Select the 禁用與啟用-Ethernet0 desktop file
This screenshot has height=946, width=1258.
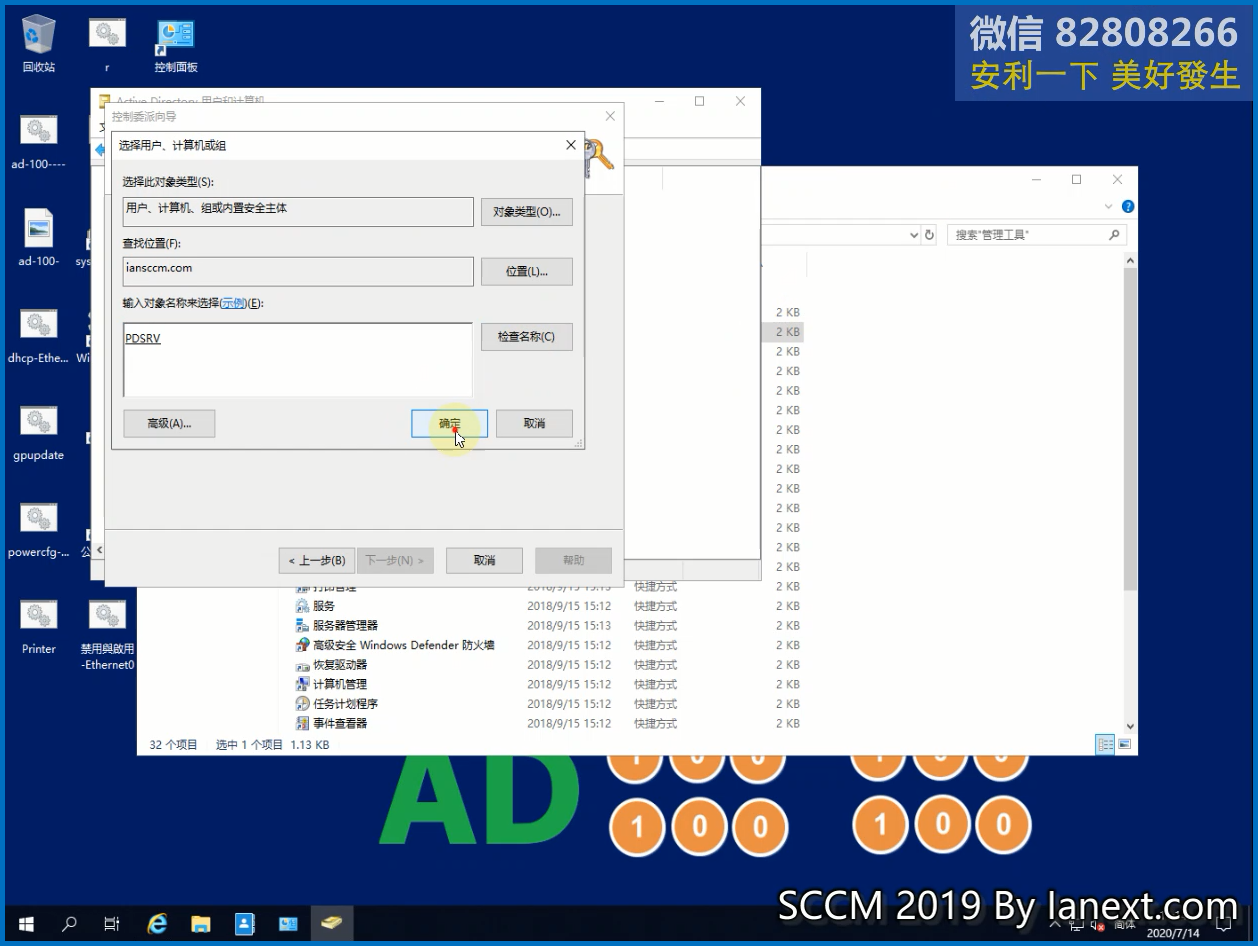107,634
